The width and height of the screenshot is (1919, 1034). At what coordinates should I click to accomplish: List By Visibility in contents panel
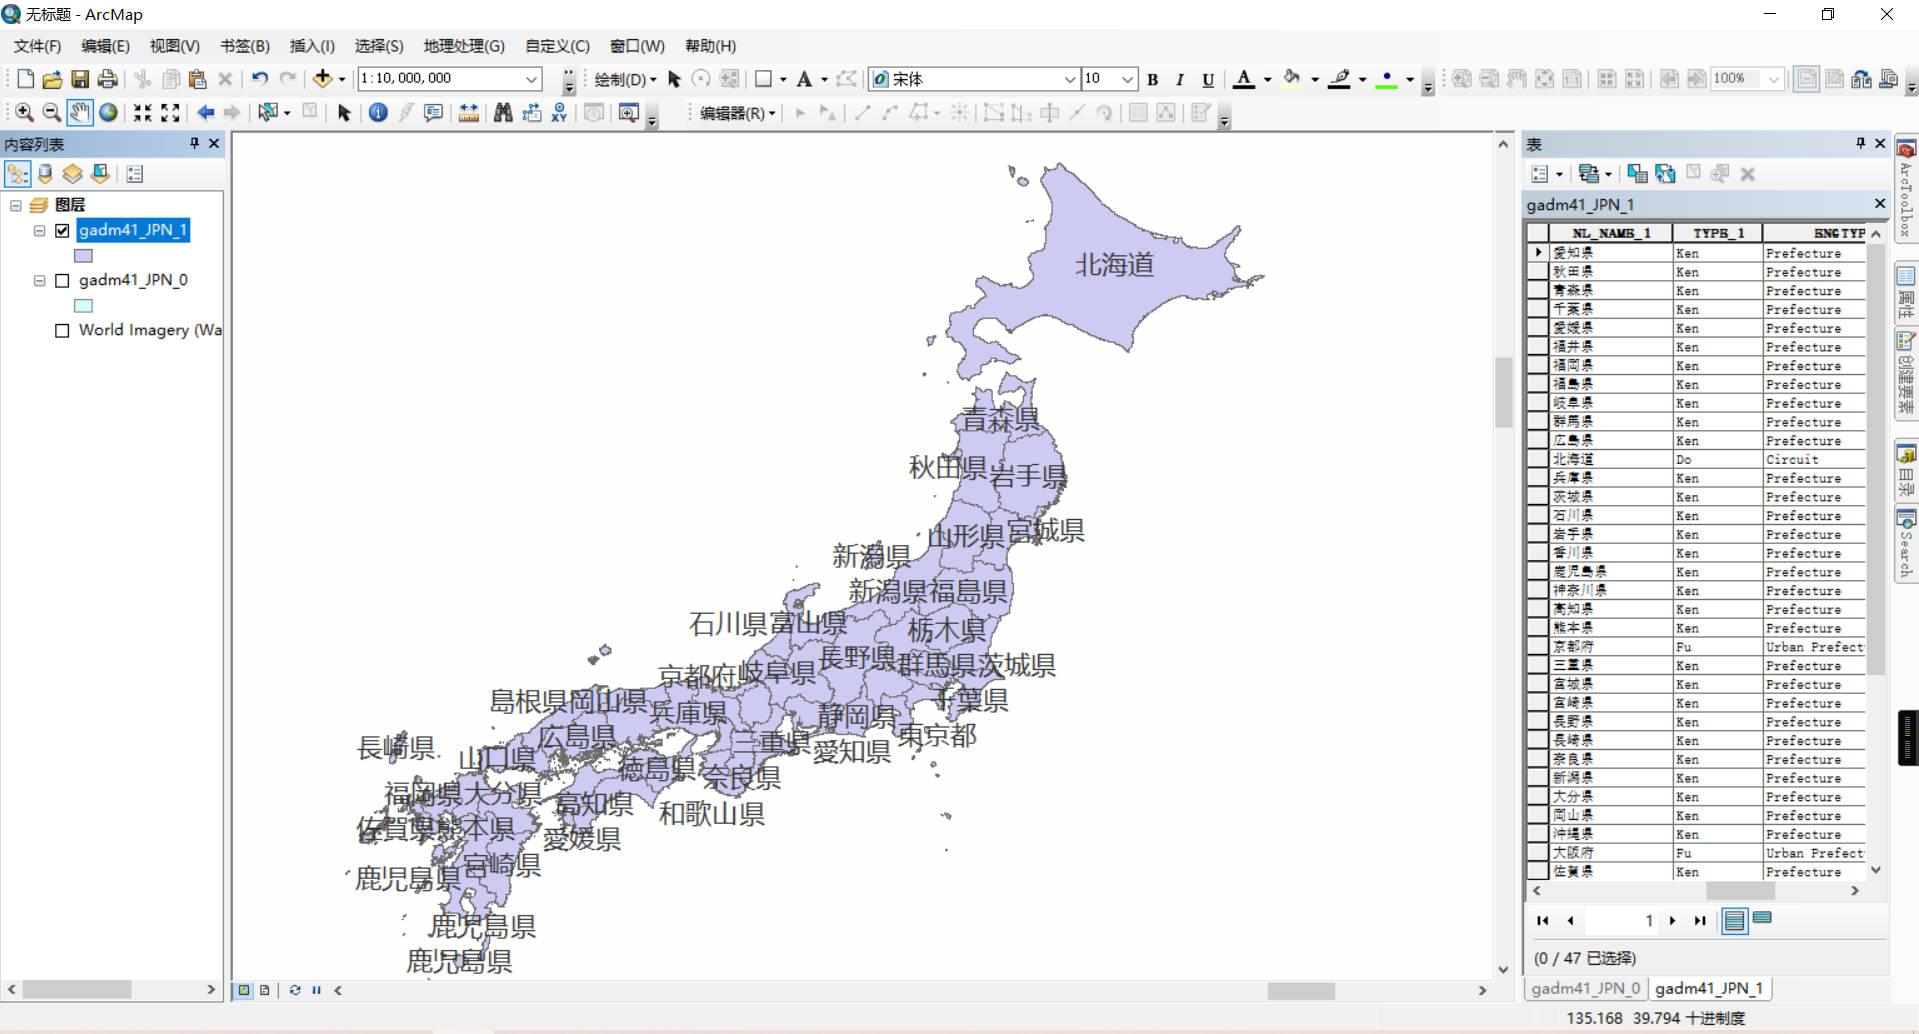(72, 174)
